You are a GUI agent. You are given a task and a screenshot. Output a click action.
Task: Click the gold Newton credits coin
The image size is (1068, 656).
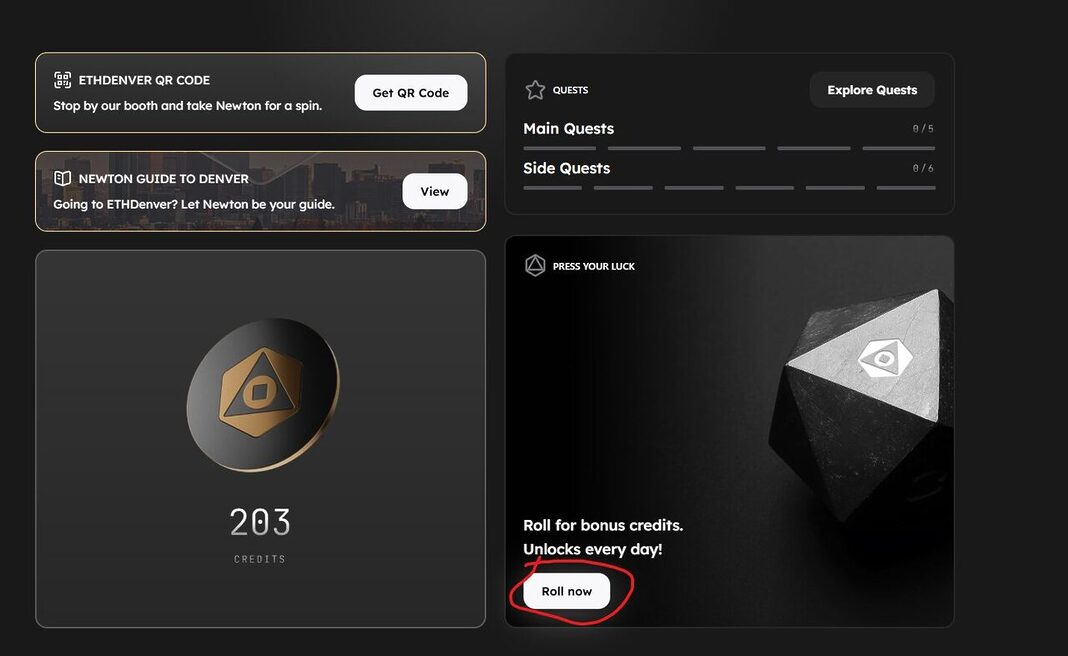(263, 394)
